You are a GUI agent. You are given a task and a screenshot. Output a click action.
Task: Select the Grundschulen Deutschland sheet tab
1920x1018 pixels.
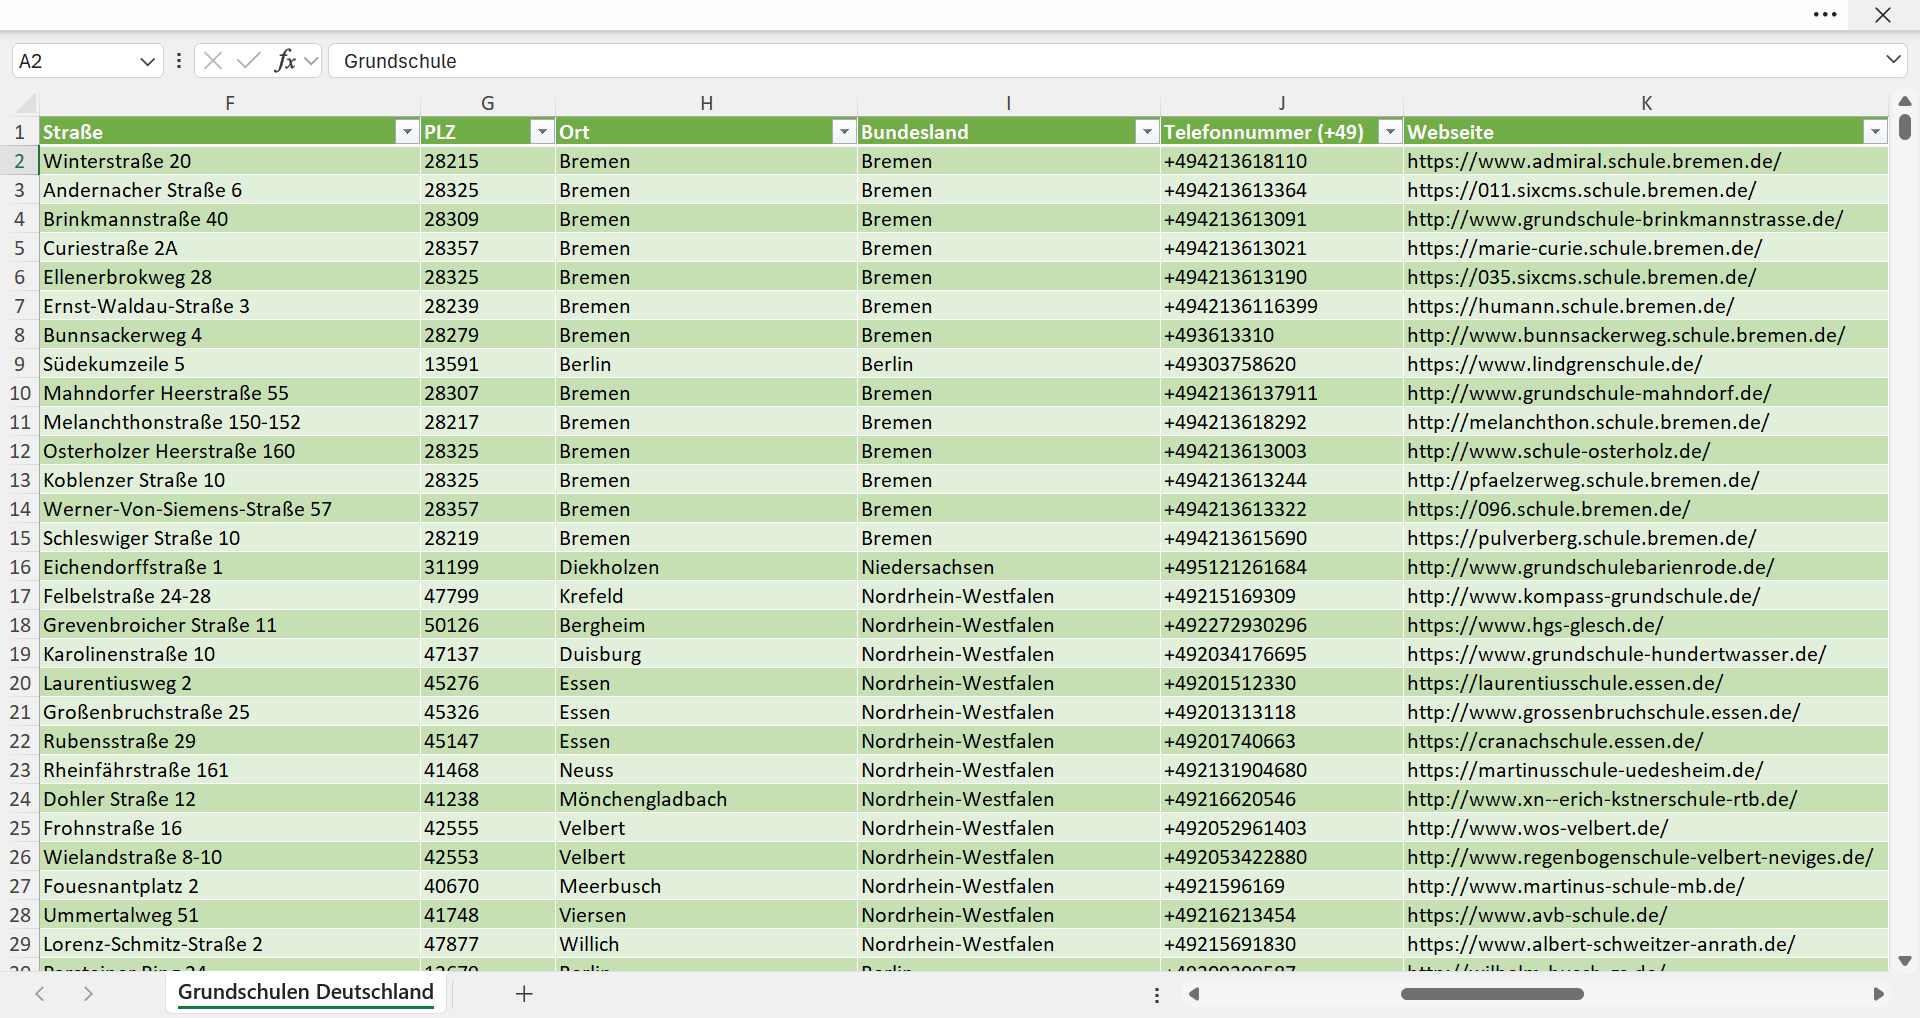click(306, 992)
